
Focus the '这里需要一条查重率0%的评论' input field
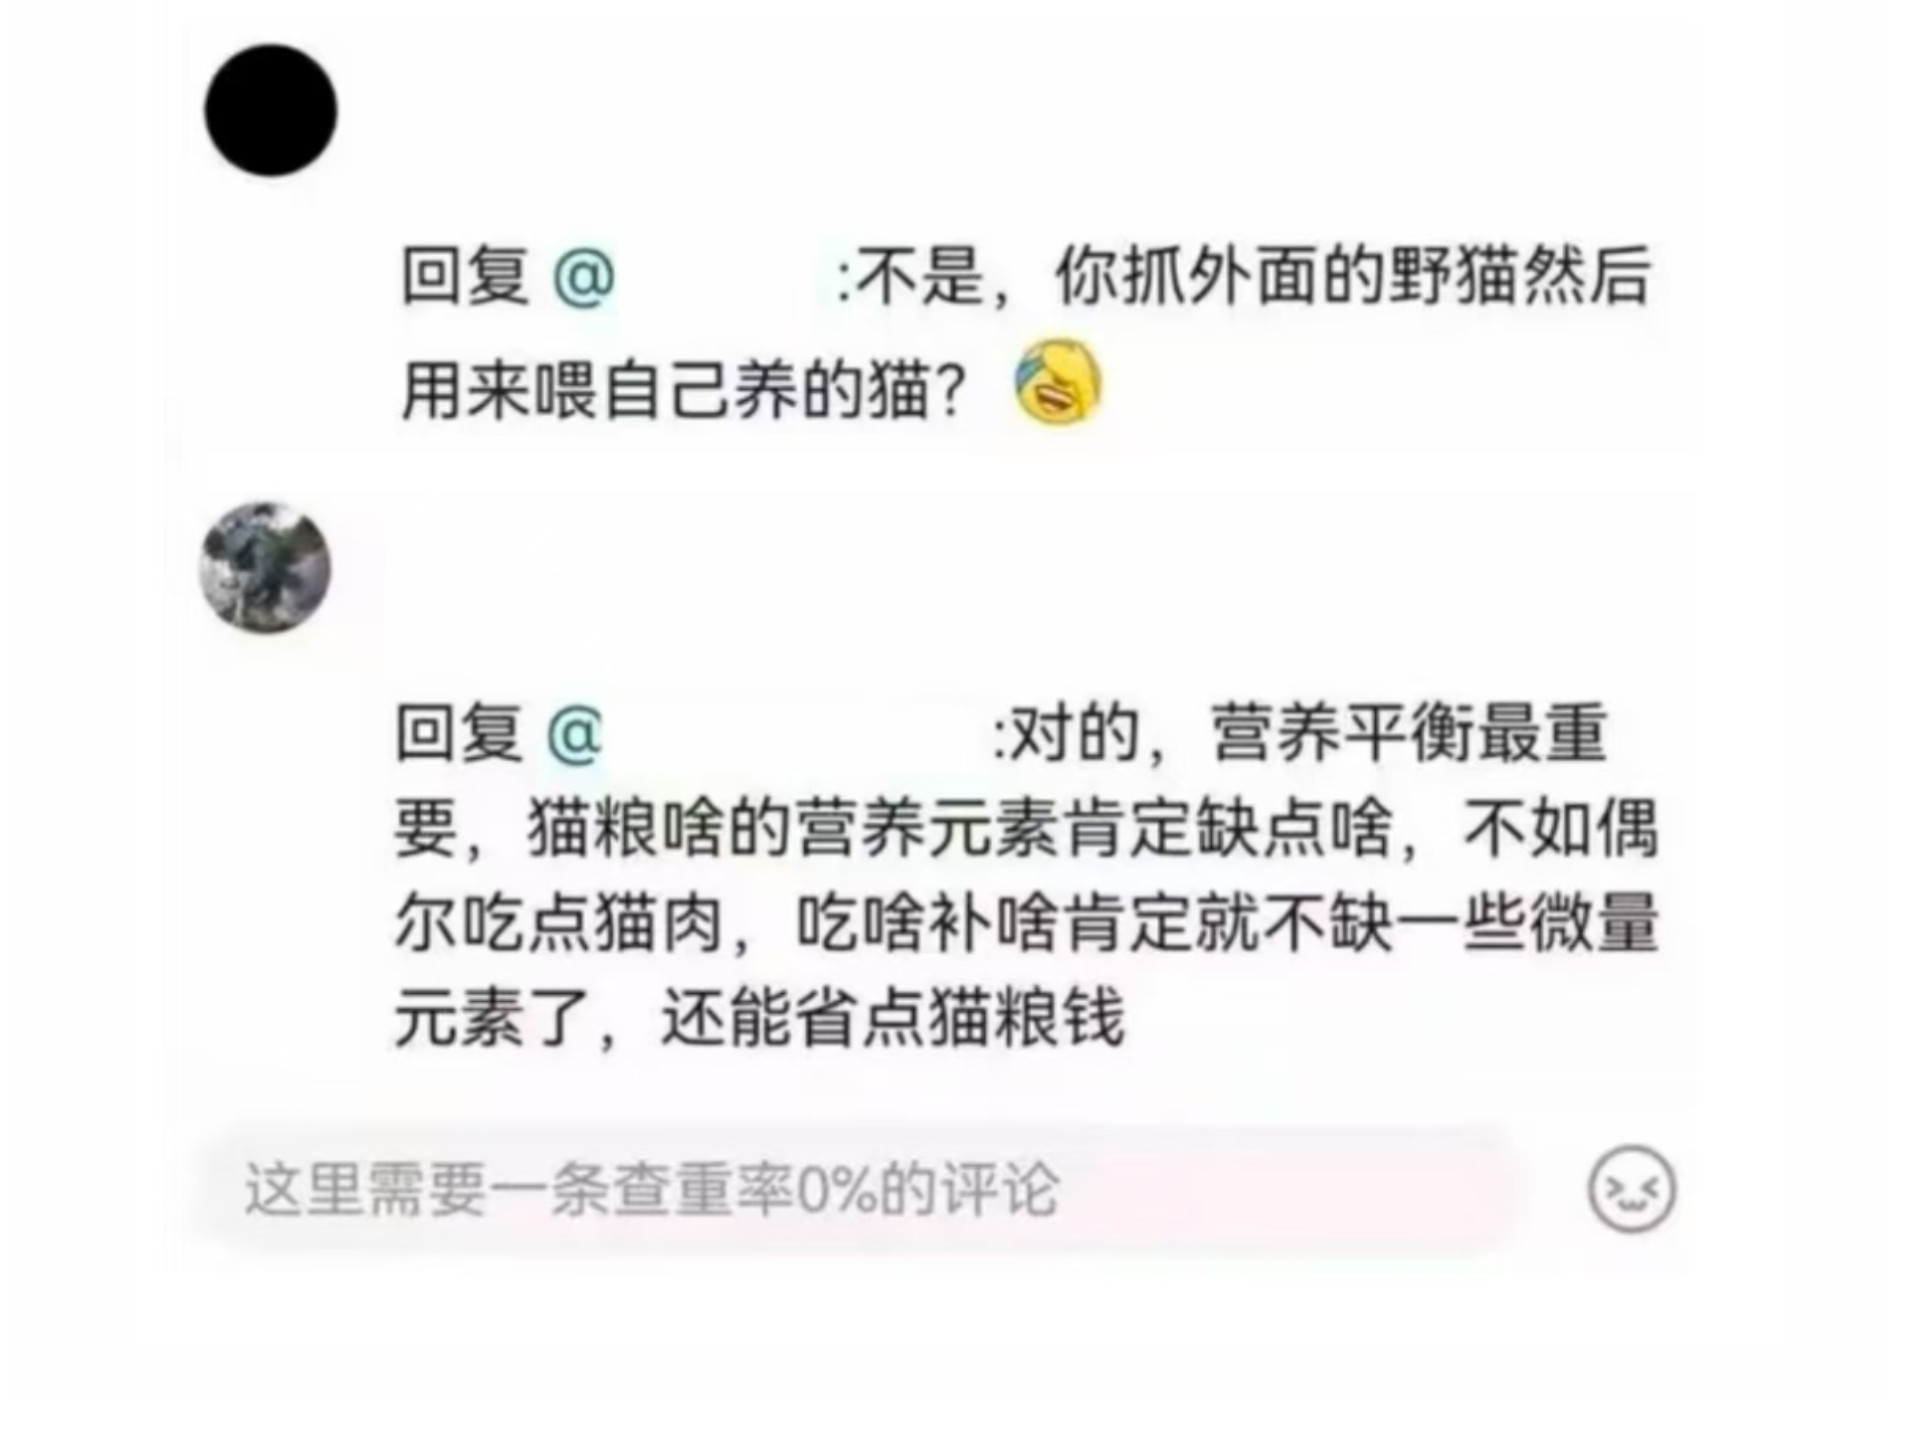pyautogui.click(x=860, y=1189)
